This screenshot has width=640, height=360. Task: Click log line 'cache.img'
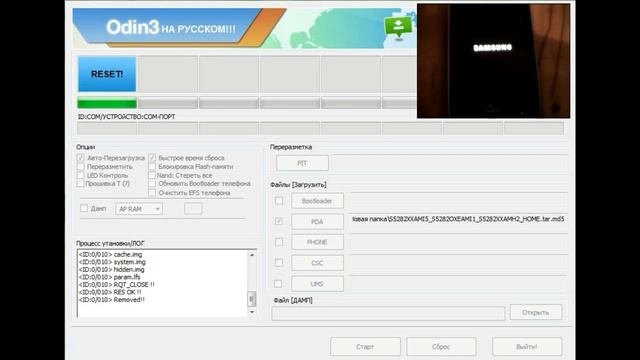[111, 254]
